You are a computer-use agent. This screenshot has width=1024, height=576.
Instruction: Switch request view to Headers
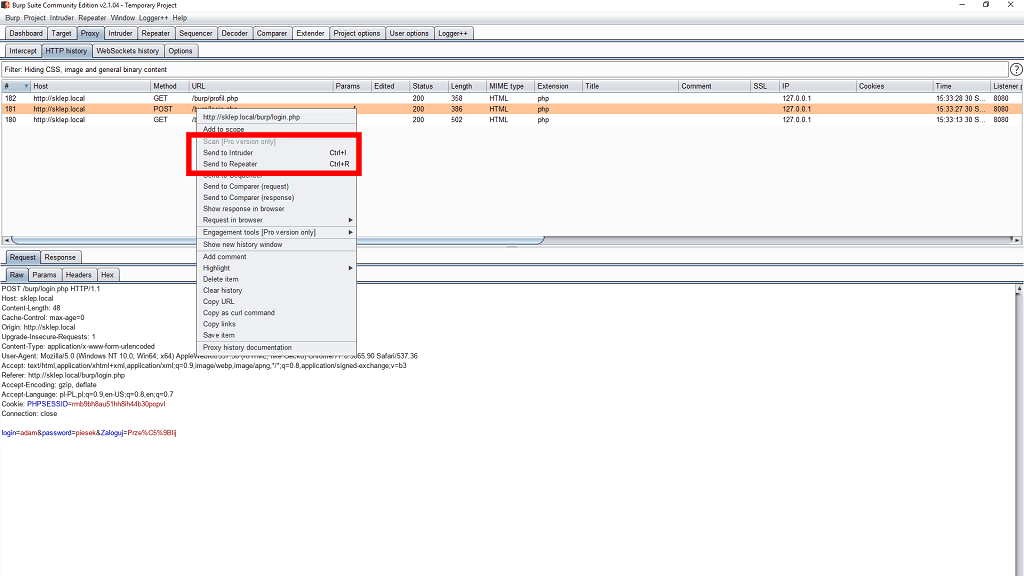(x=78, y=275)
